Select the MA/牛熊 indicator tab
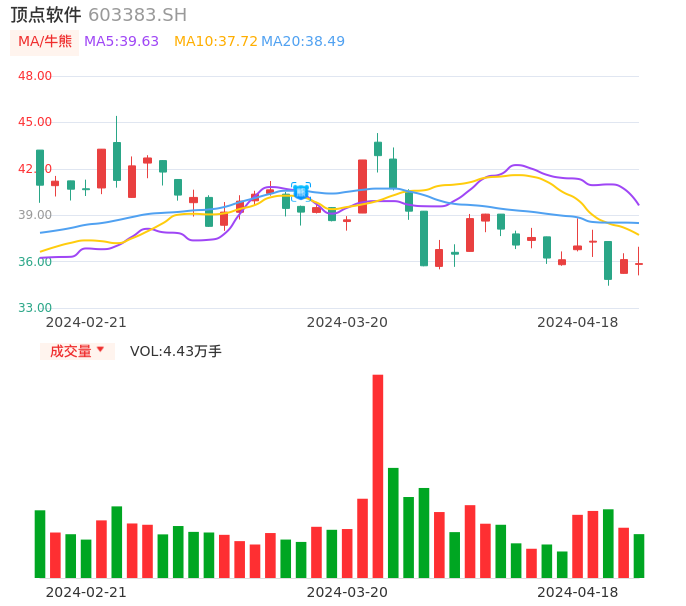 [45, 42]
